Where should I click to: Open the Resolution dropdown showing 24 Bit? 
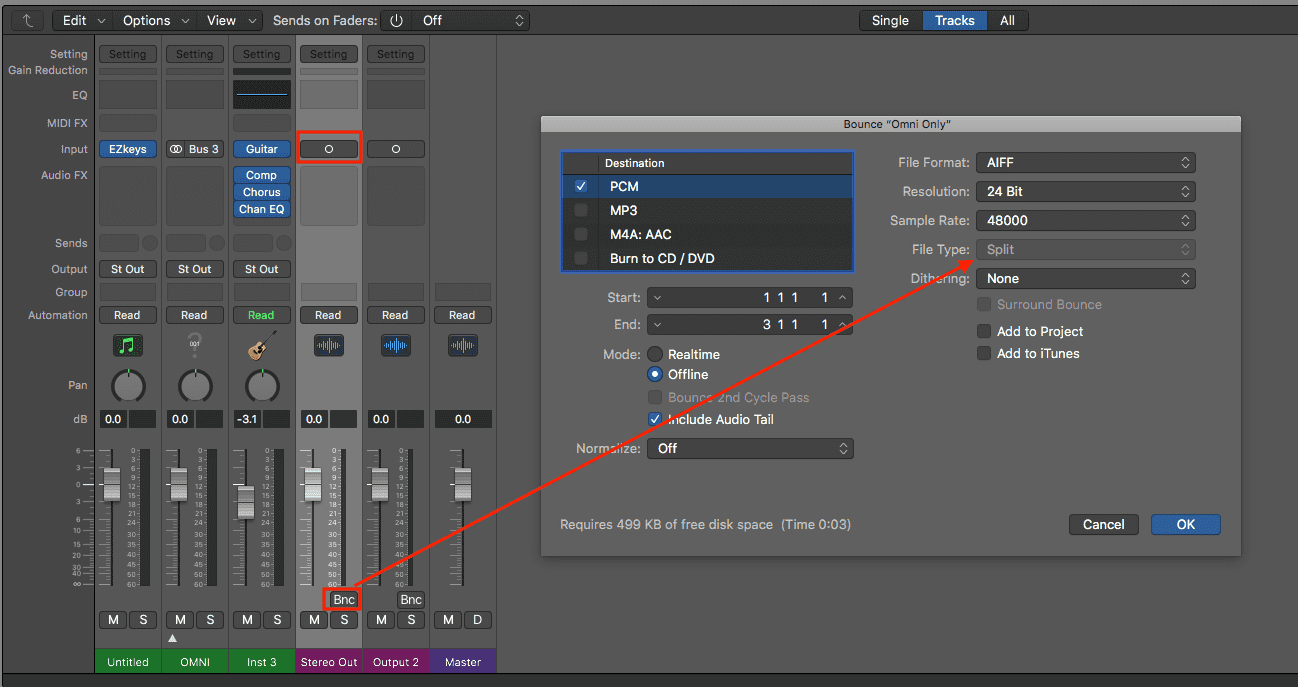(1085, 191)
